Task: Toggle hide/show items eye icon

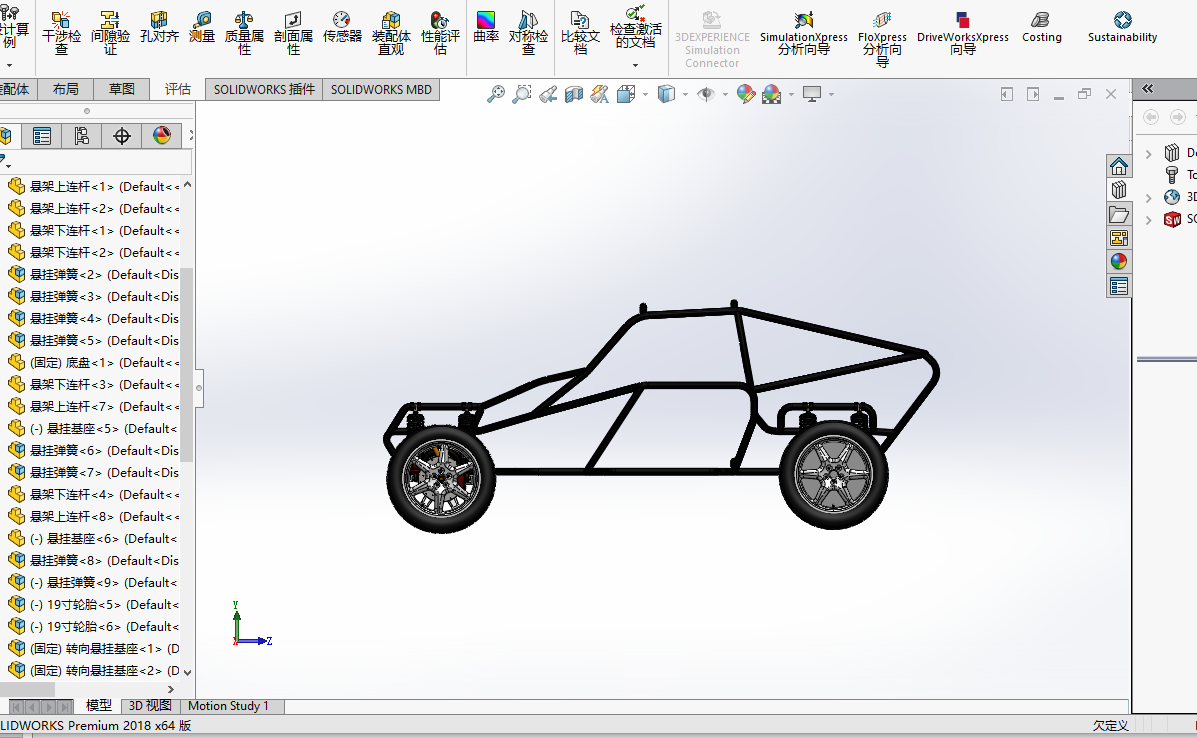Action: (x=706, y=94)
